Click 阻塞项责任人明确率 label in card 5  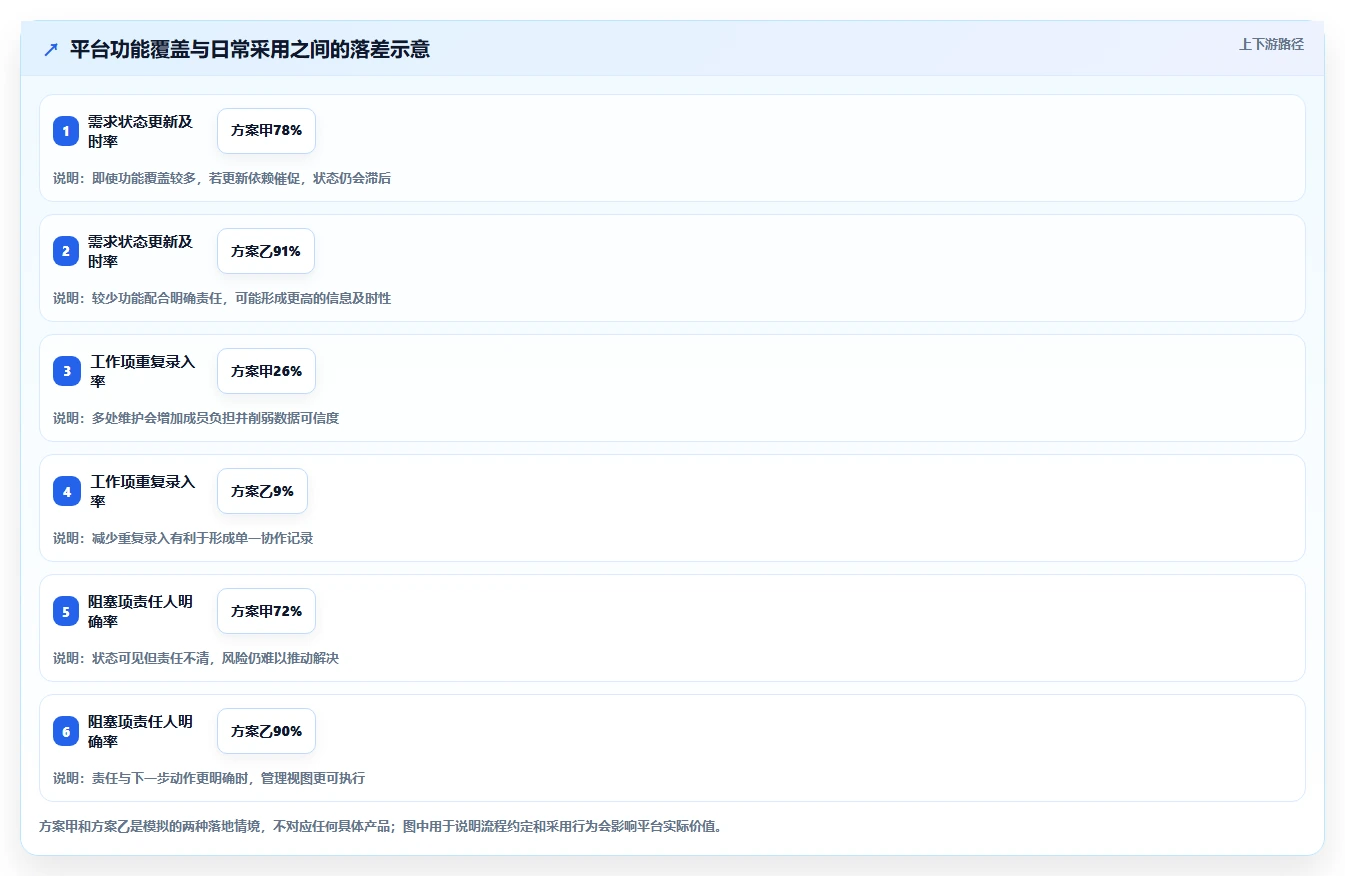coord(140,611)
